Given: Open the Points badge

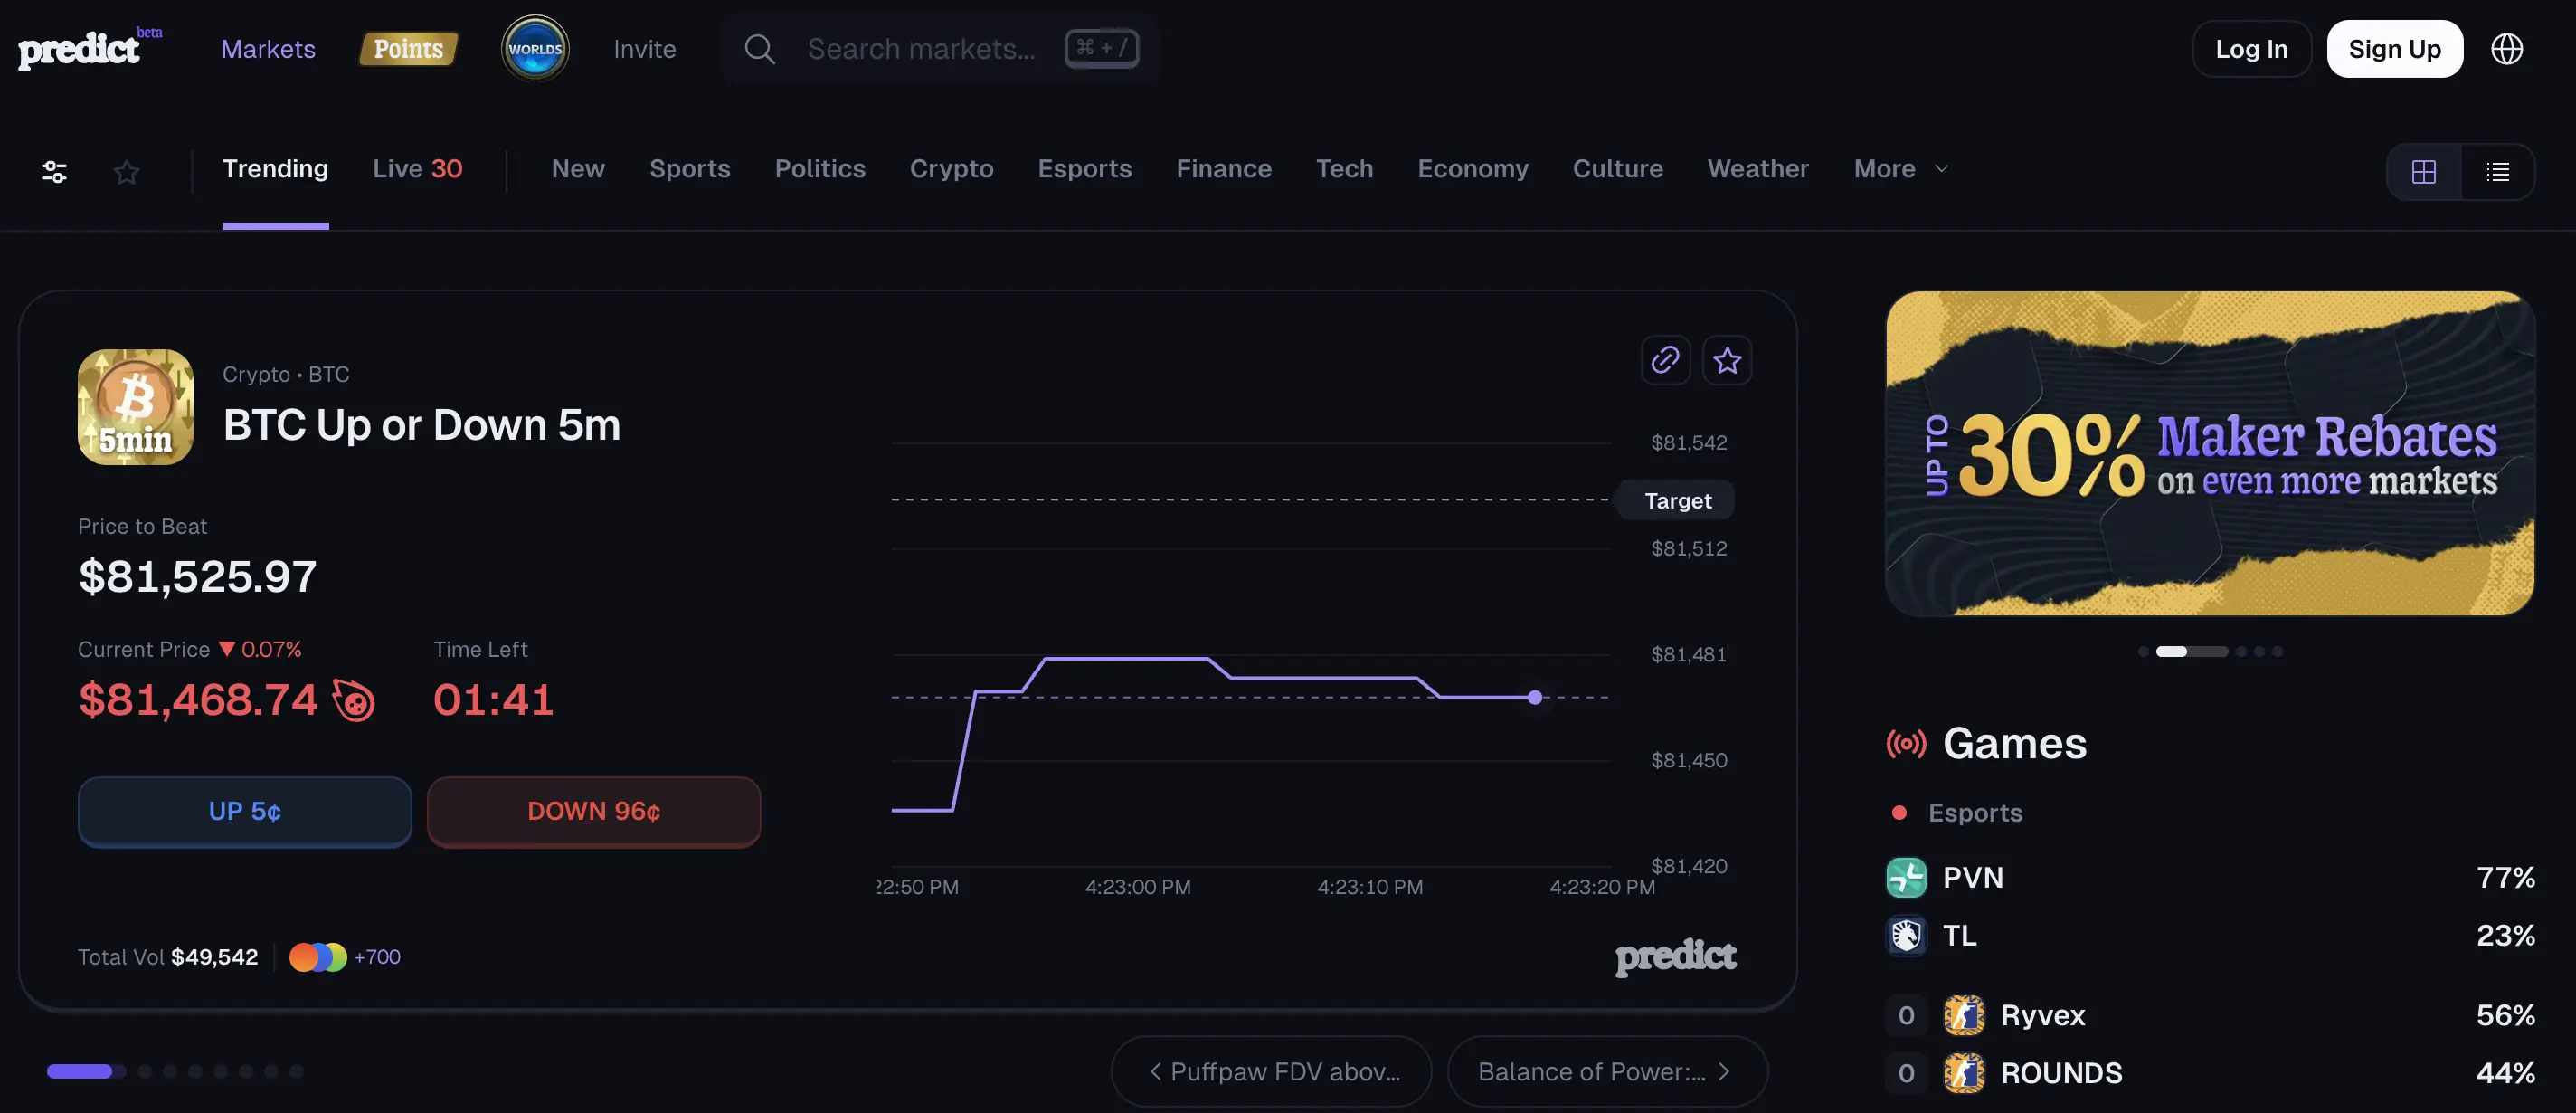Looking at the screenshot, I should point(408,49).
